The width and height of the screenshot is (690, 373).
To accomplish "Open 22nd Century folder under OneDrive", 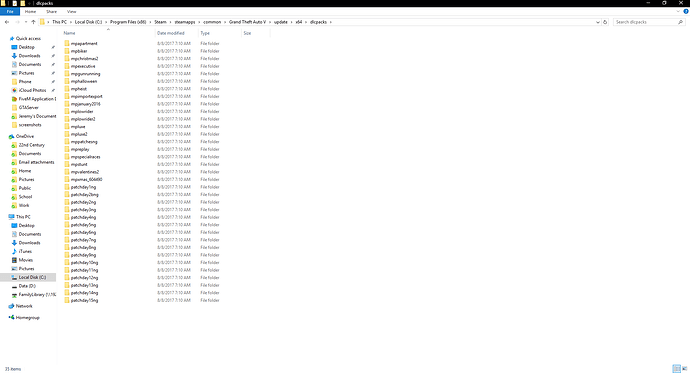I will tap(31, 145).
